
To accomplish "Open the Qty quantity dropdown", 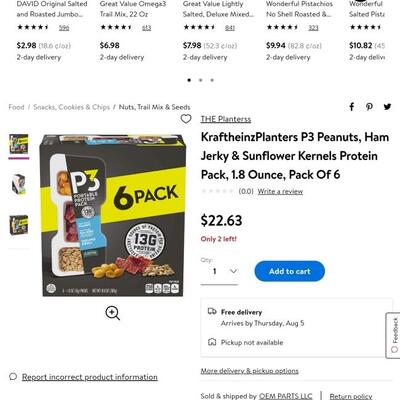I will click(x=219, y=271).
